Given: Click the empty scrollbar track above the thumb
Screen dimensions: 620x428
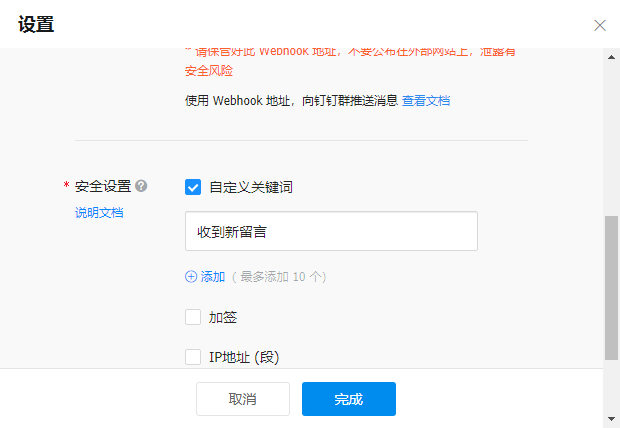Looking at the screenshot, I should (611, 138).
